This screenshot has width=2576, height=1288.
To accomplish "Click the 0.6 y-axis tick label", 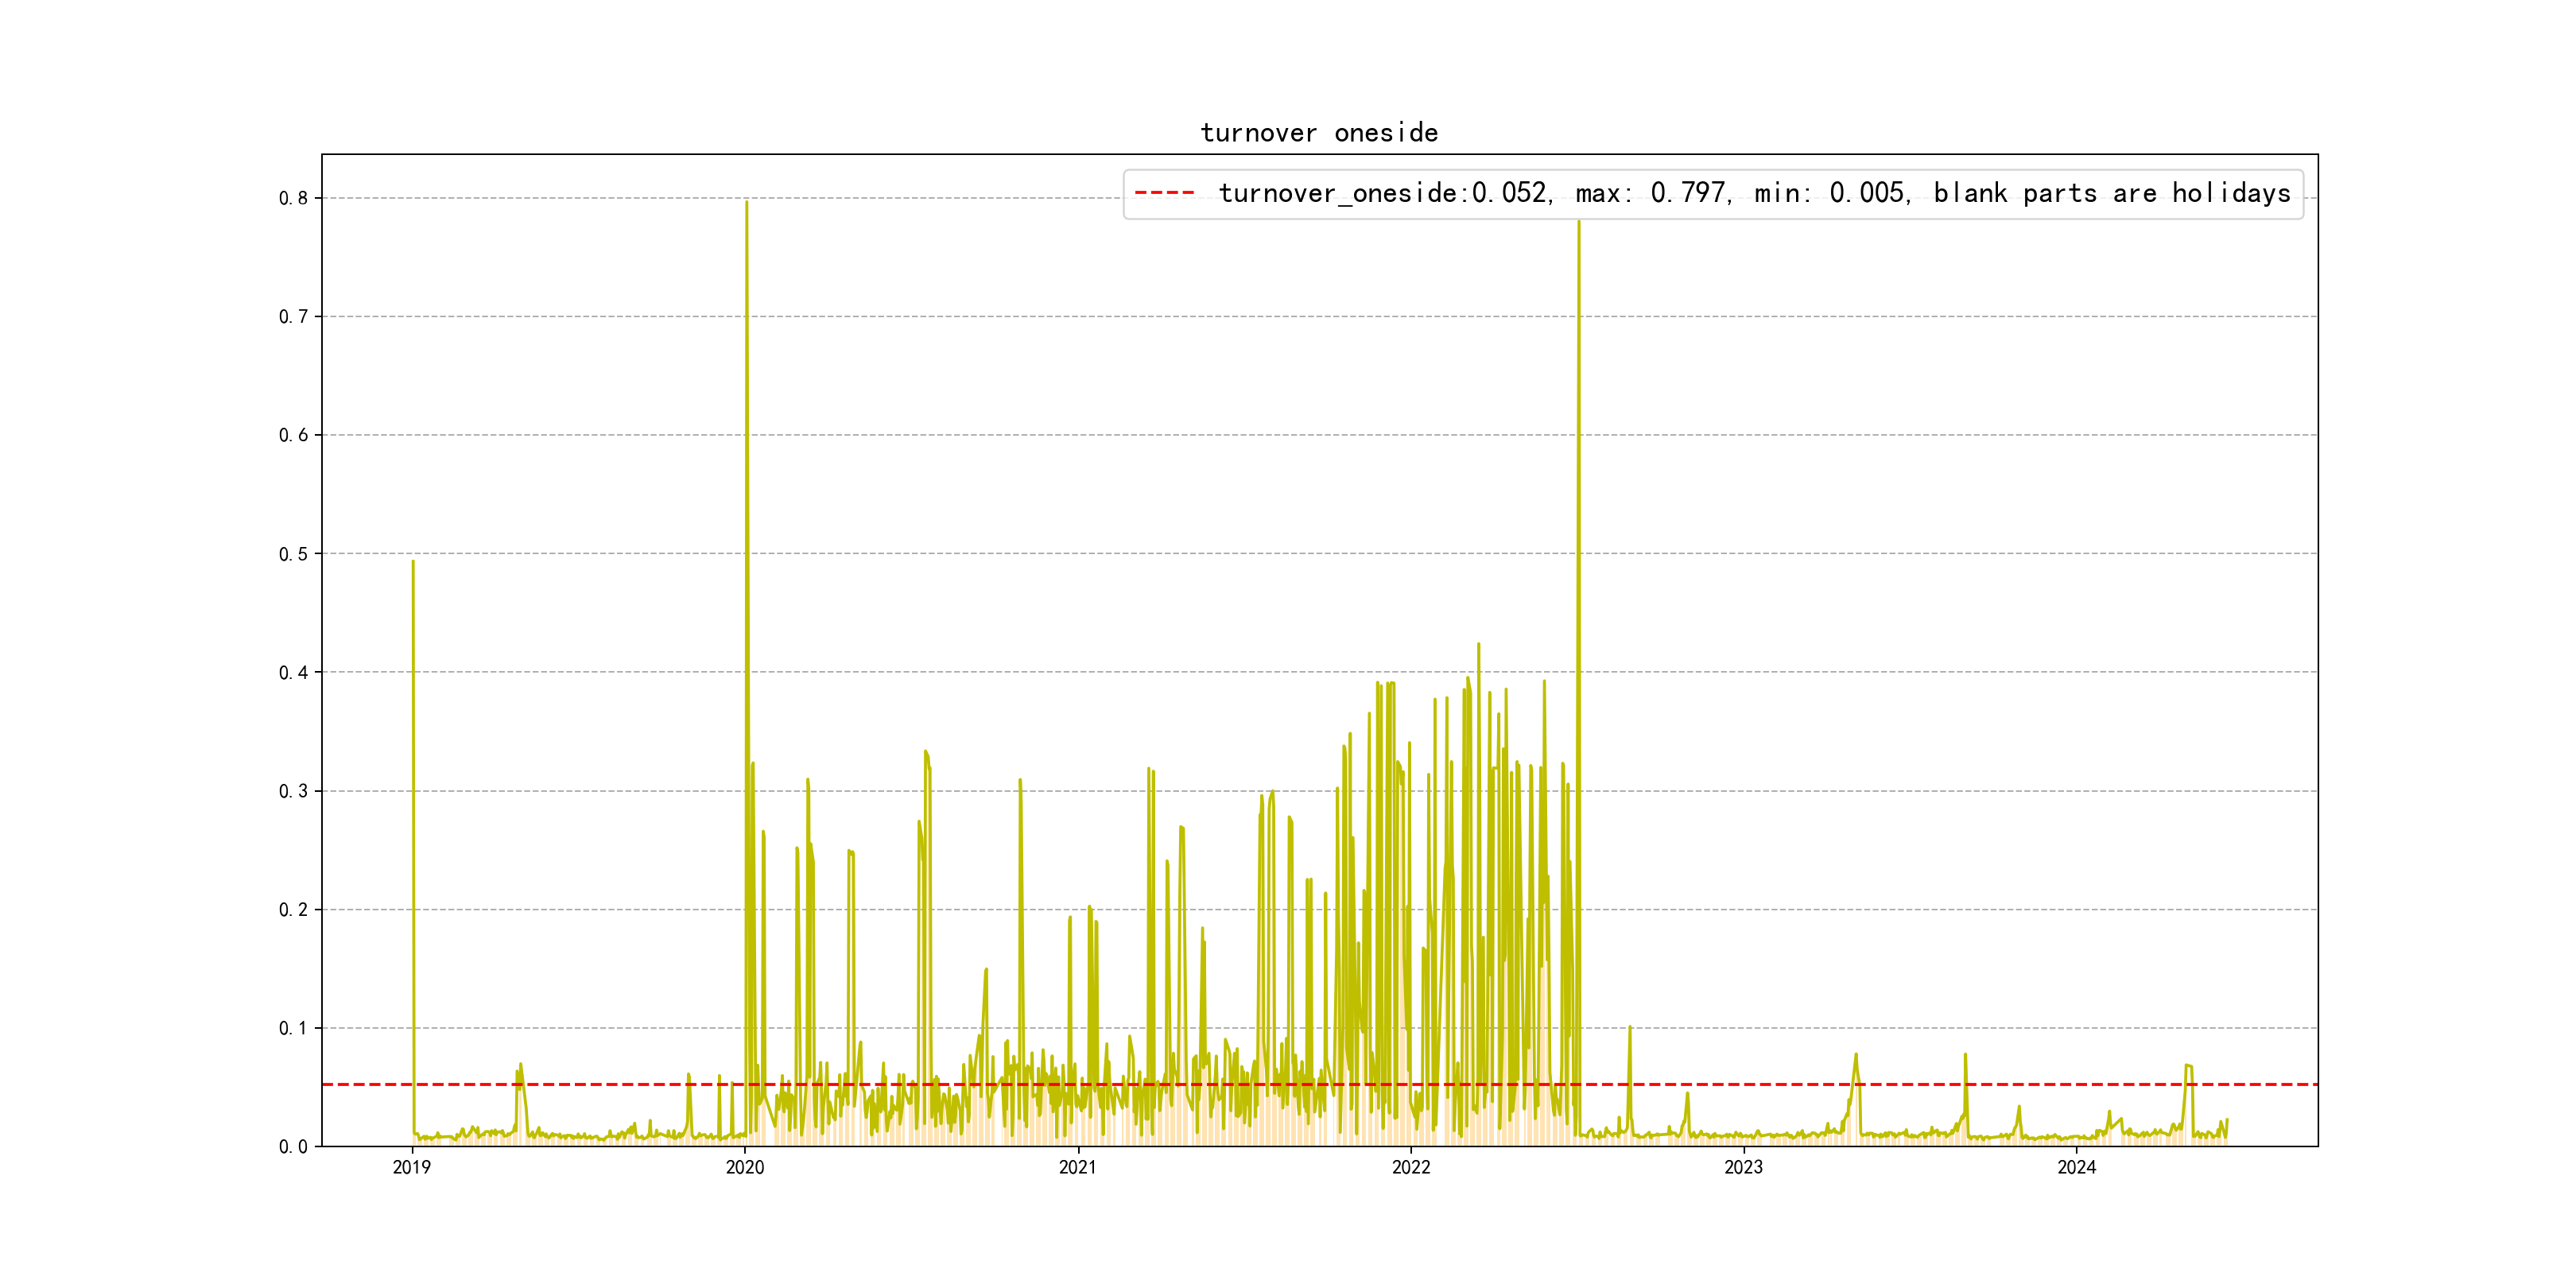I will point(293,435).
